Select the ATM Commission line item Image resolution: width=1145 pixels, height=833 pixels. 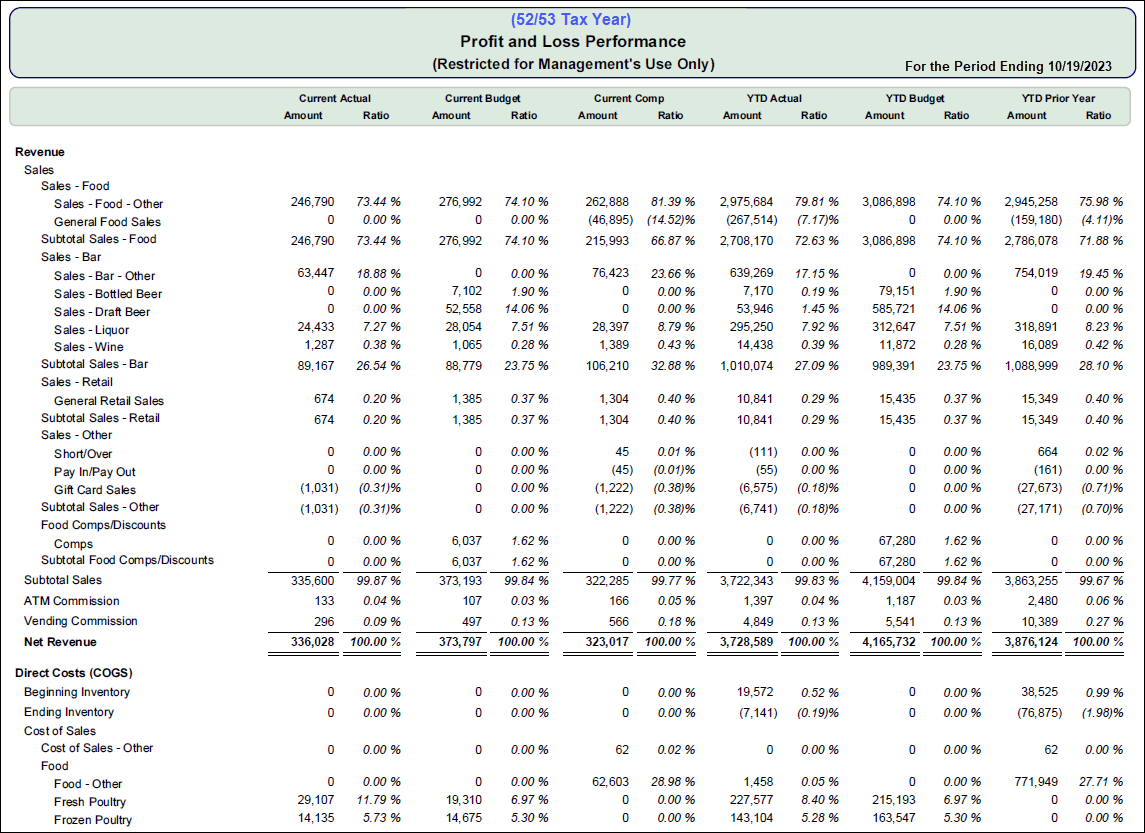coord(71,601)
